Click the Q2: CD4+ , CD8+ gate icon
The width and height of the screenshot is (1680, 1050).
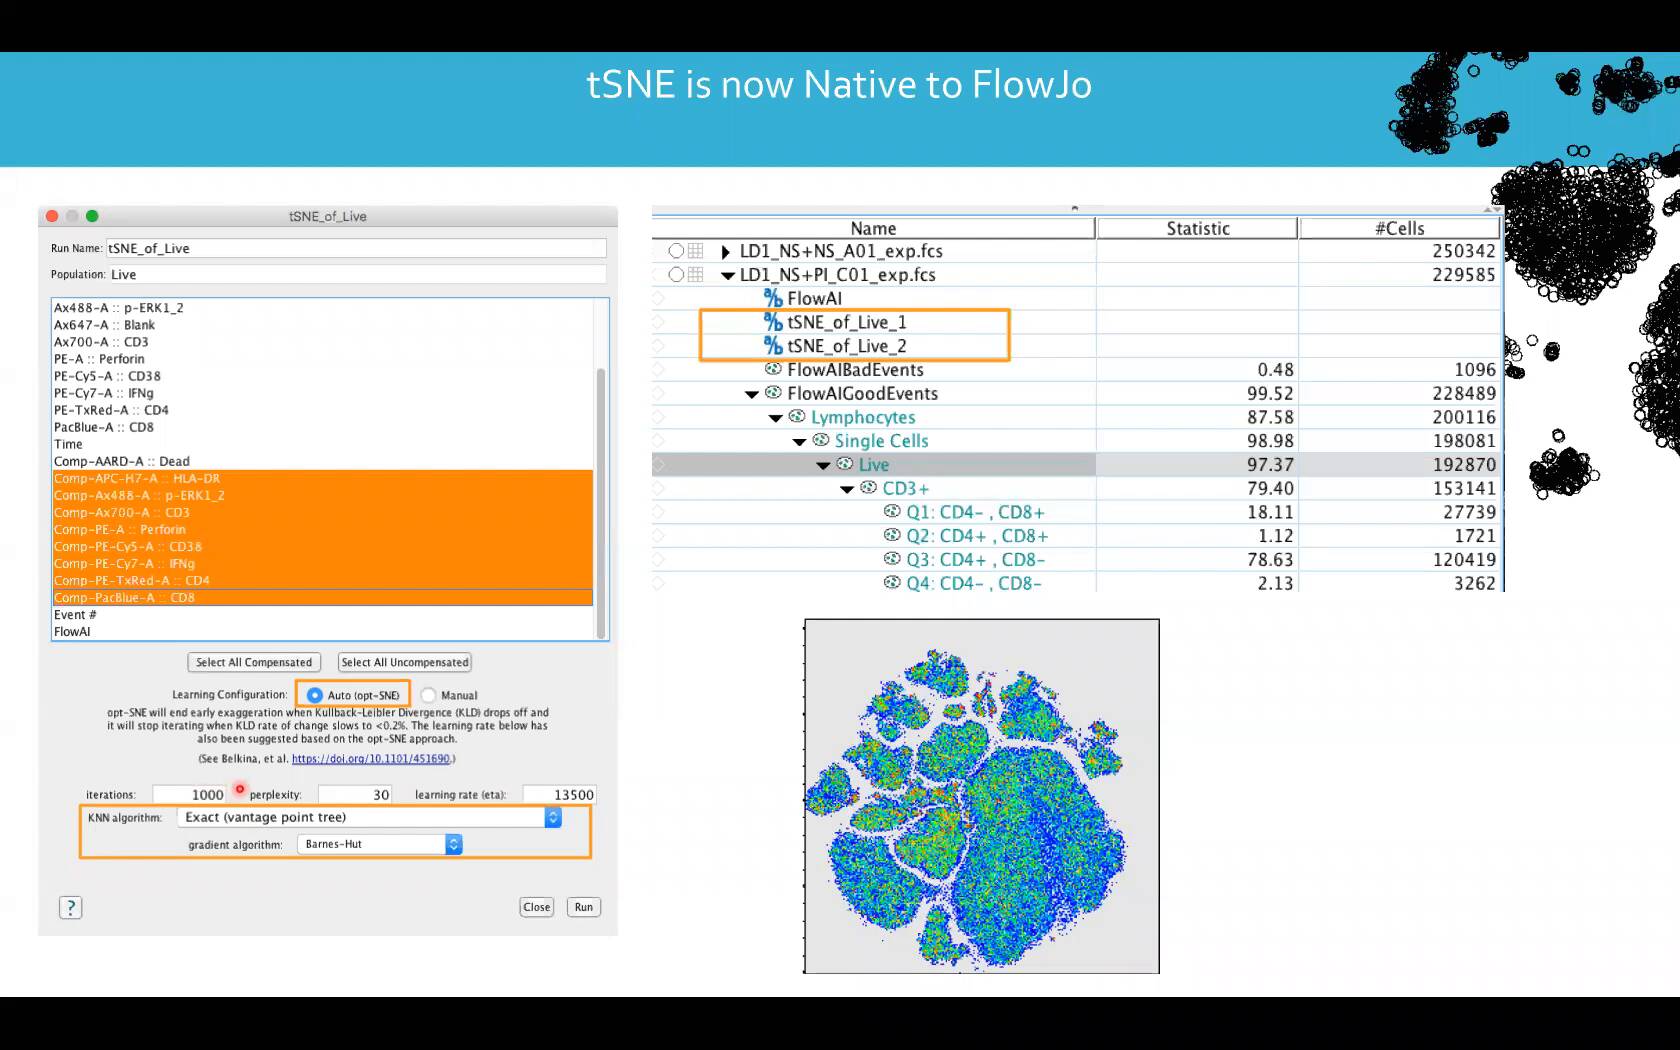click(893, 535)
